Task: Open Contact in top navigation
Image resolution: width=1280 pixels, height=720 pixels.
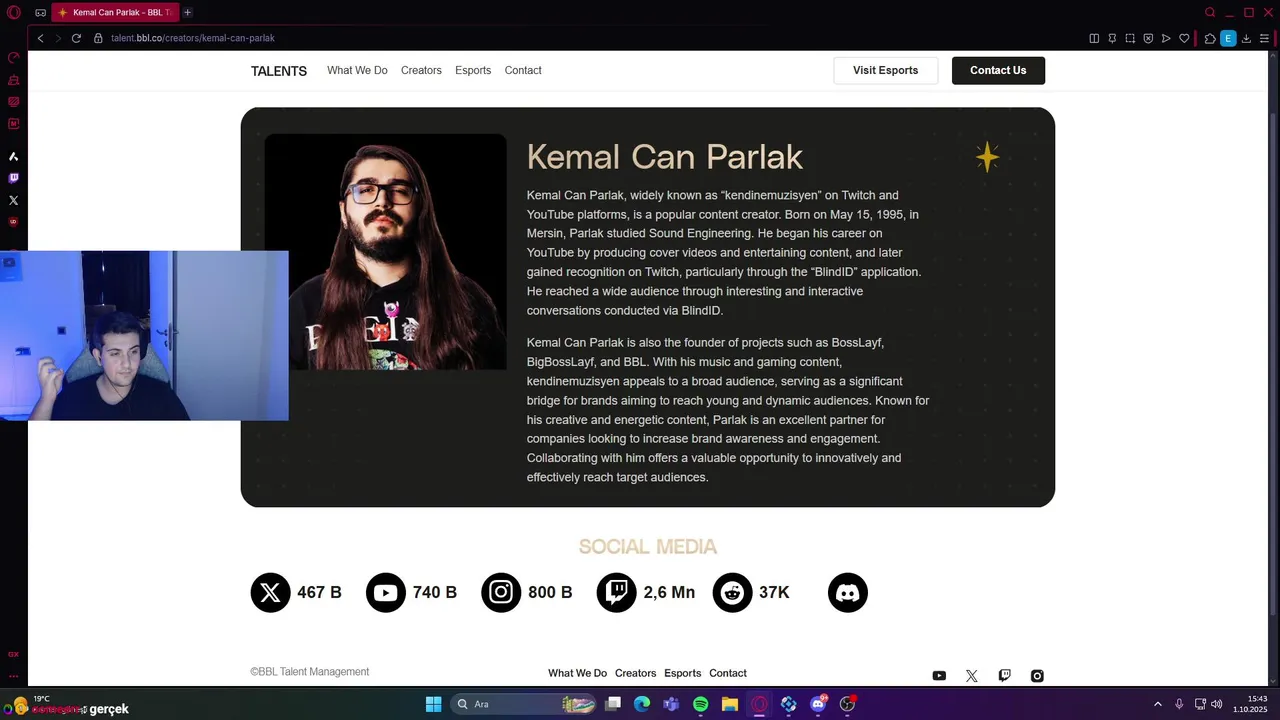Action: (523, 70)
